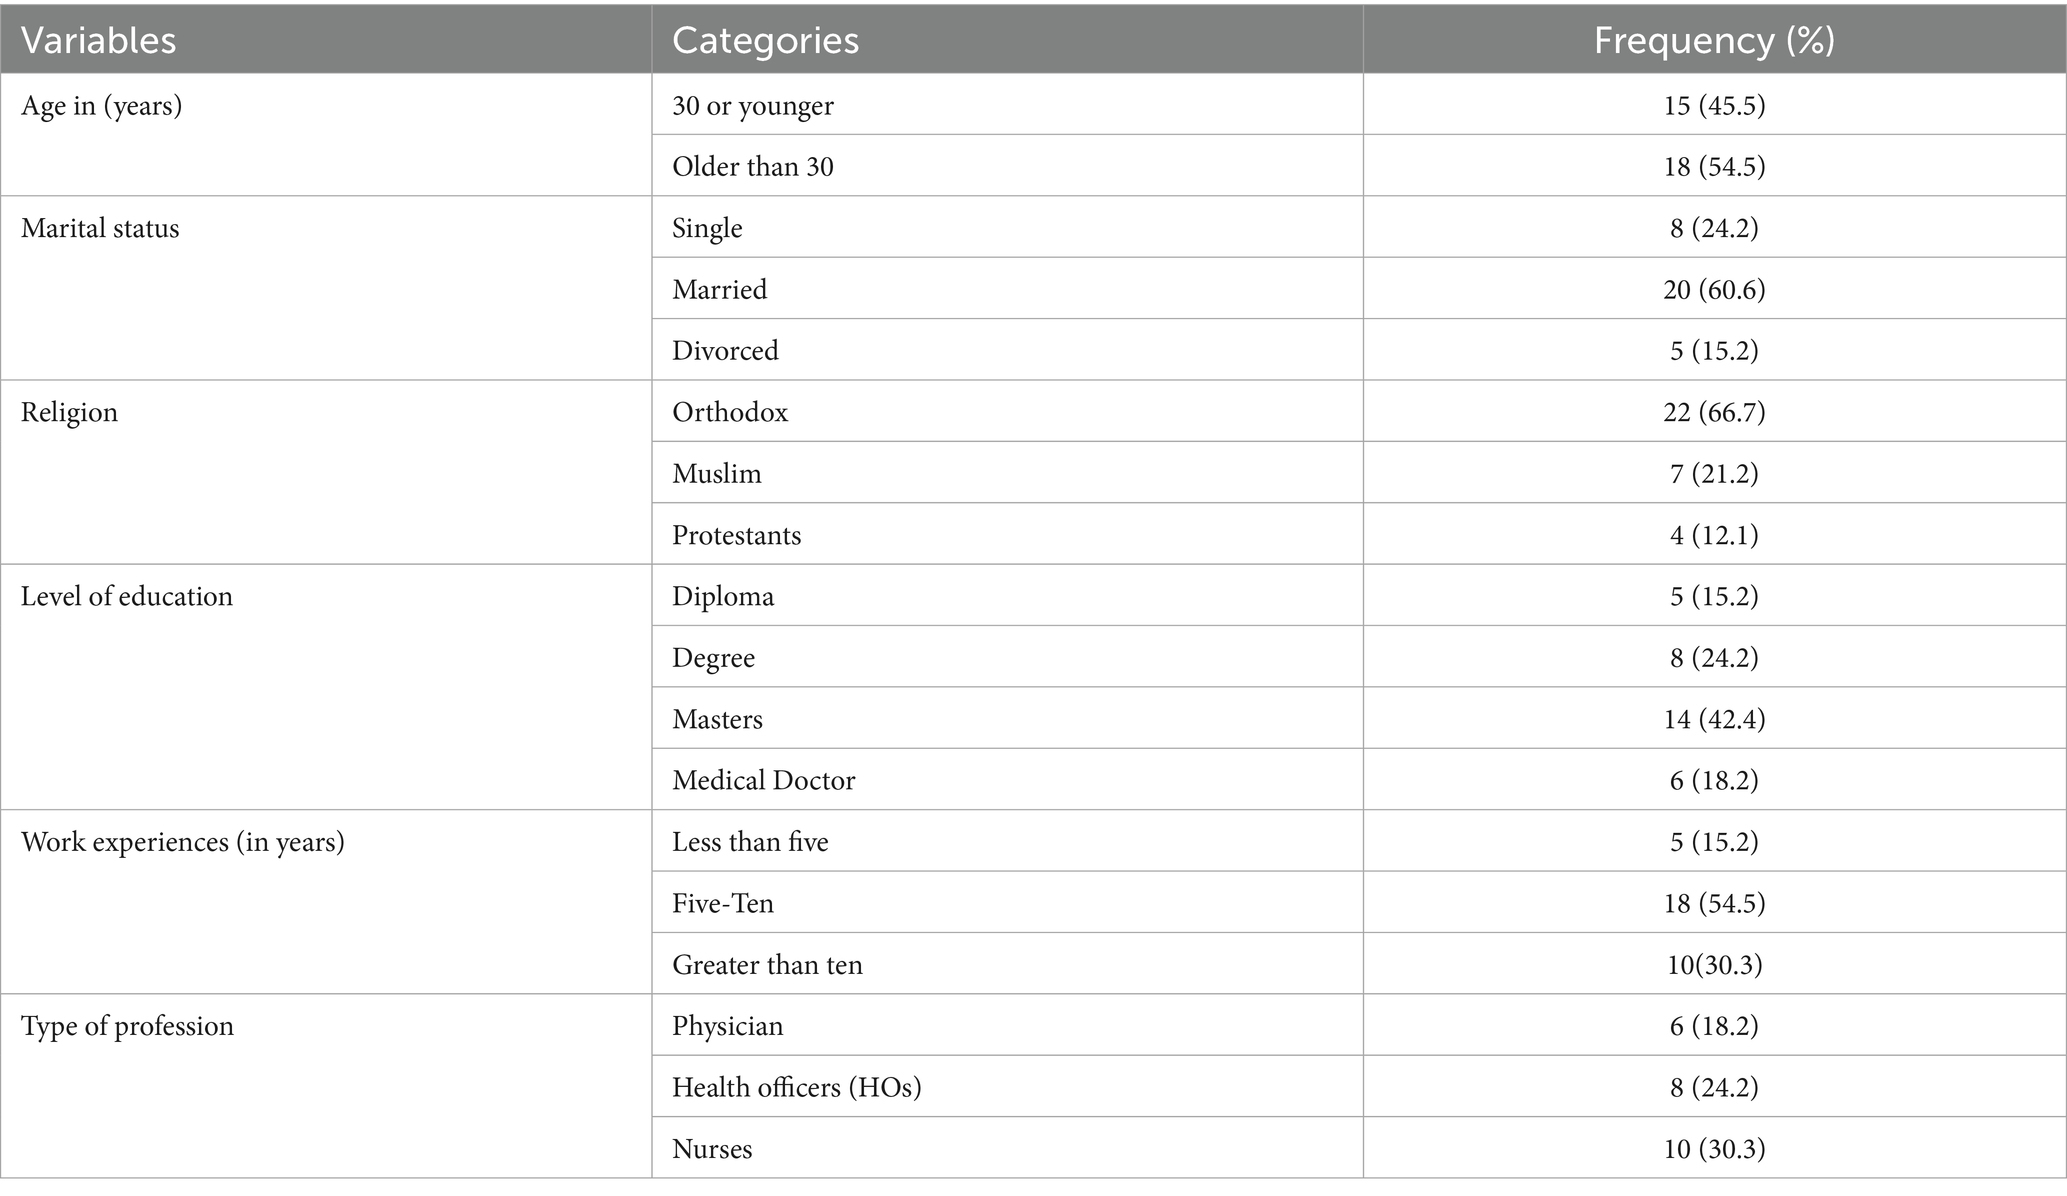This screenshot has height=1196, width=2067.
Task: Select the Nurses category cell
Action: click(x=1007, y=1148)
